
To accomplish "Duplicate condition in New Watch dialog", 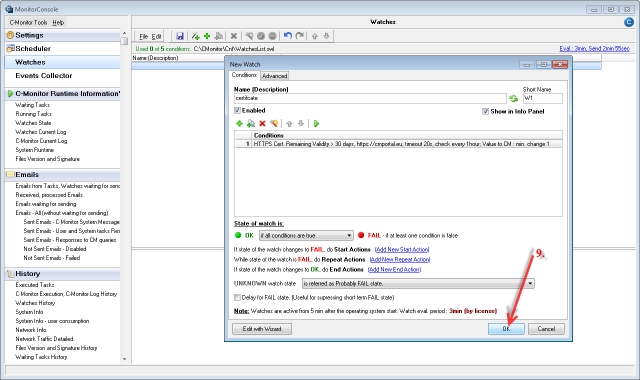I will [251, 123].
